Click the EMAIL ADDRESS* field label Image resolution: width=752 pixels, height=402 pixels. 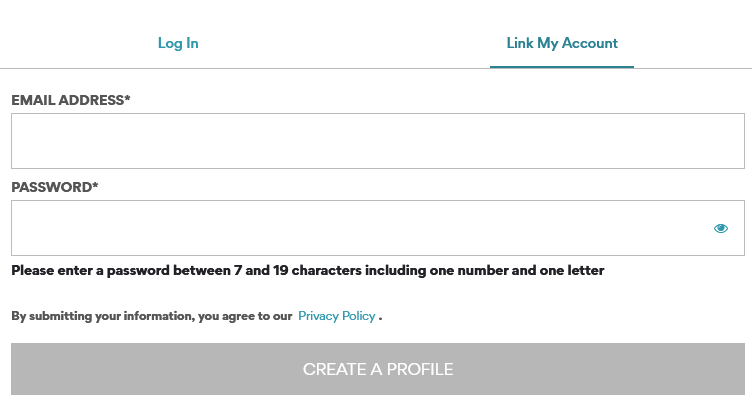pyautogui.click(x=71, y=100)
